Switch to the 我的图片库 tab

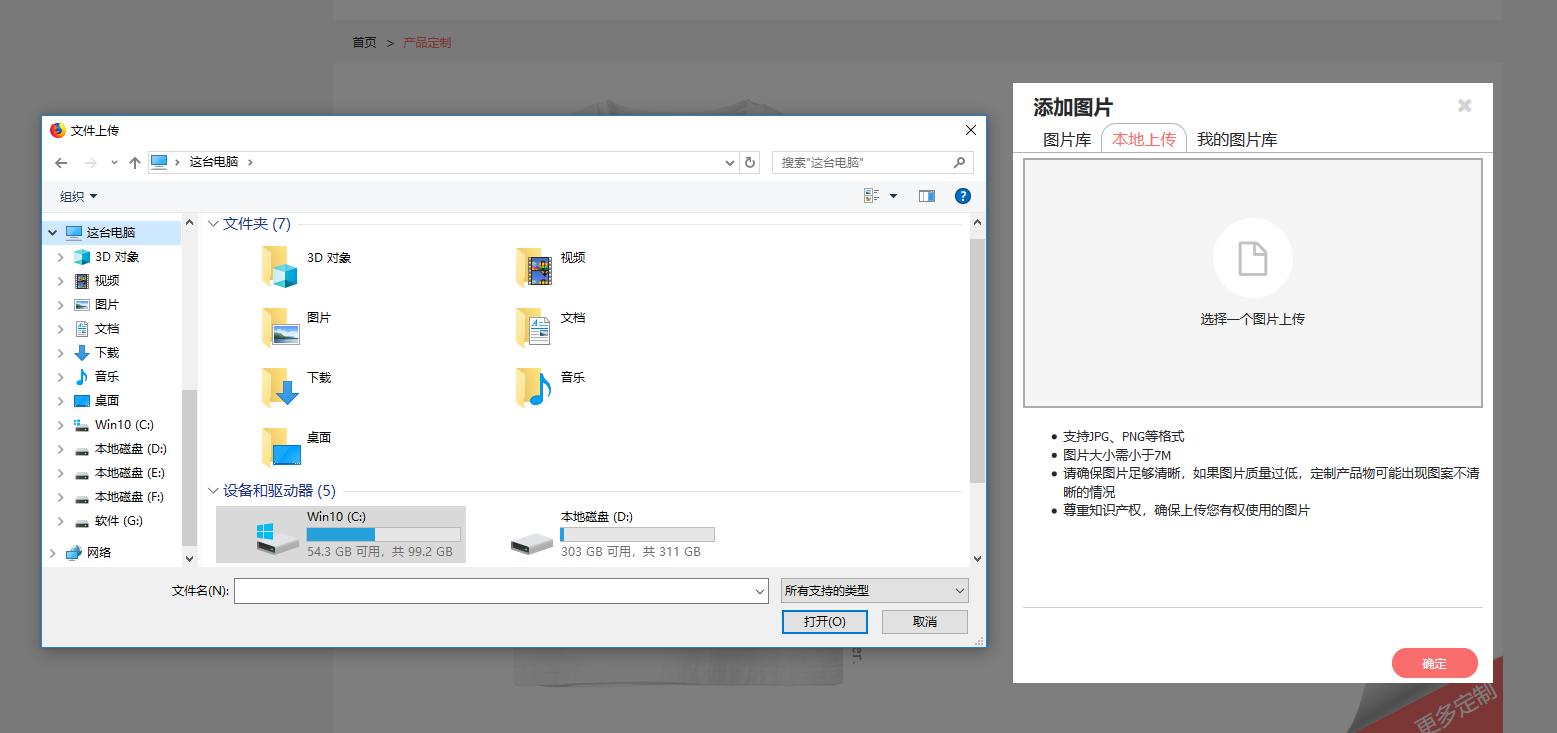pyautogui.click(x=1237, y=140)
